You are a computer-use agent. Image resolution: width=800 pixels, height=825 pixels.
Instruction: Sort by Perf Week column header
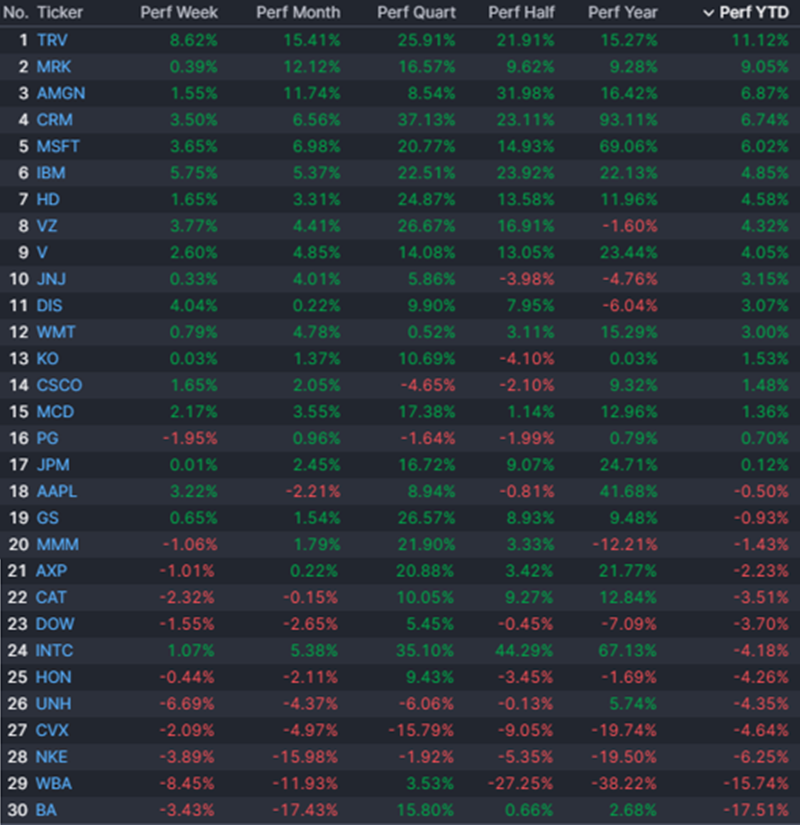[179, 13]
